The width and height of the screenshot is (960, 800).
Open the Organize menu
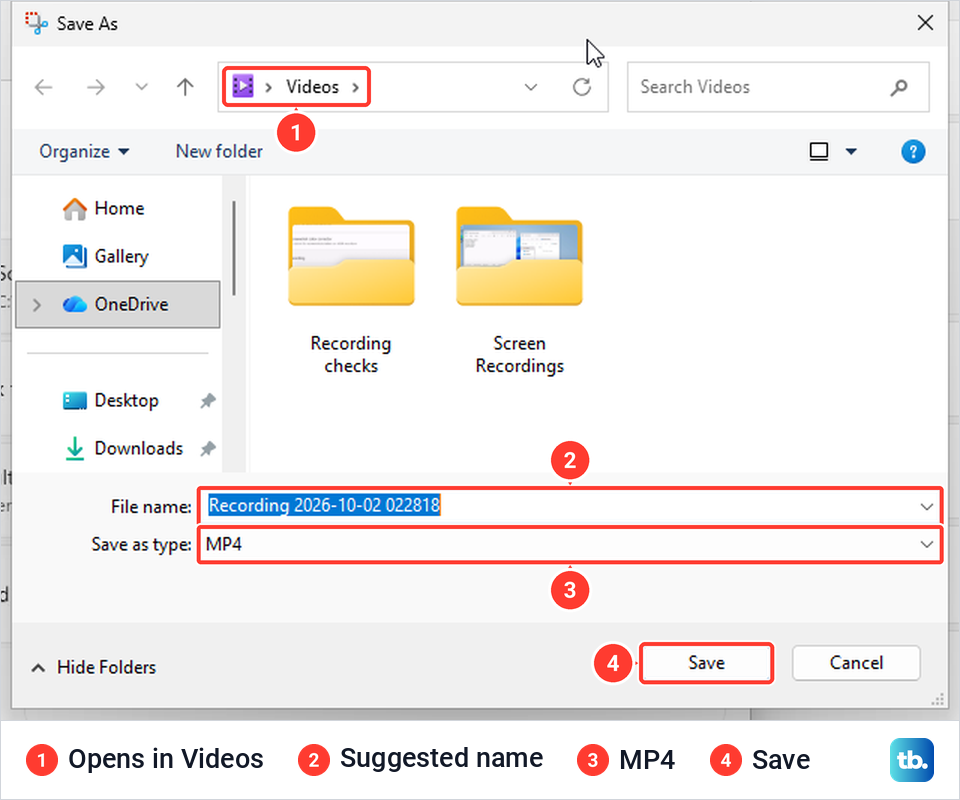pos(84,151)
